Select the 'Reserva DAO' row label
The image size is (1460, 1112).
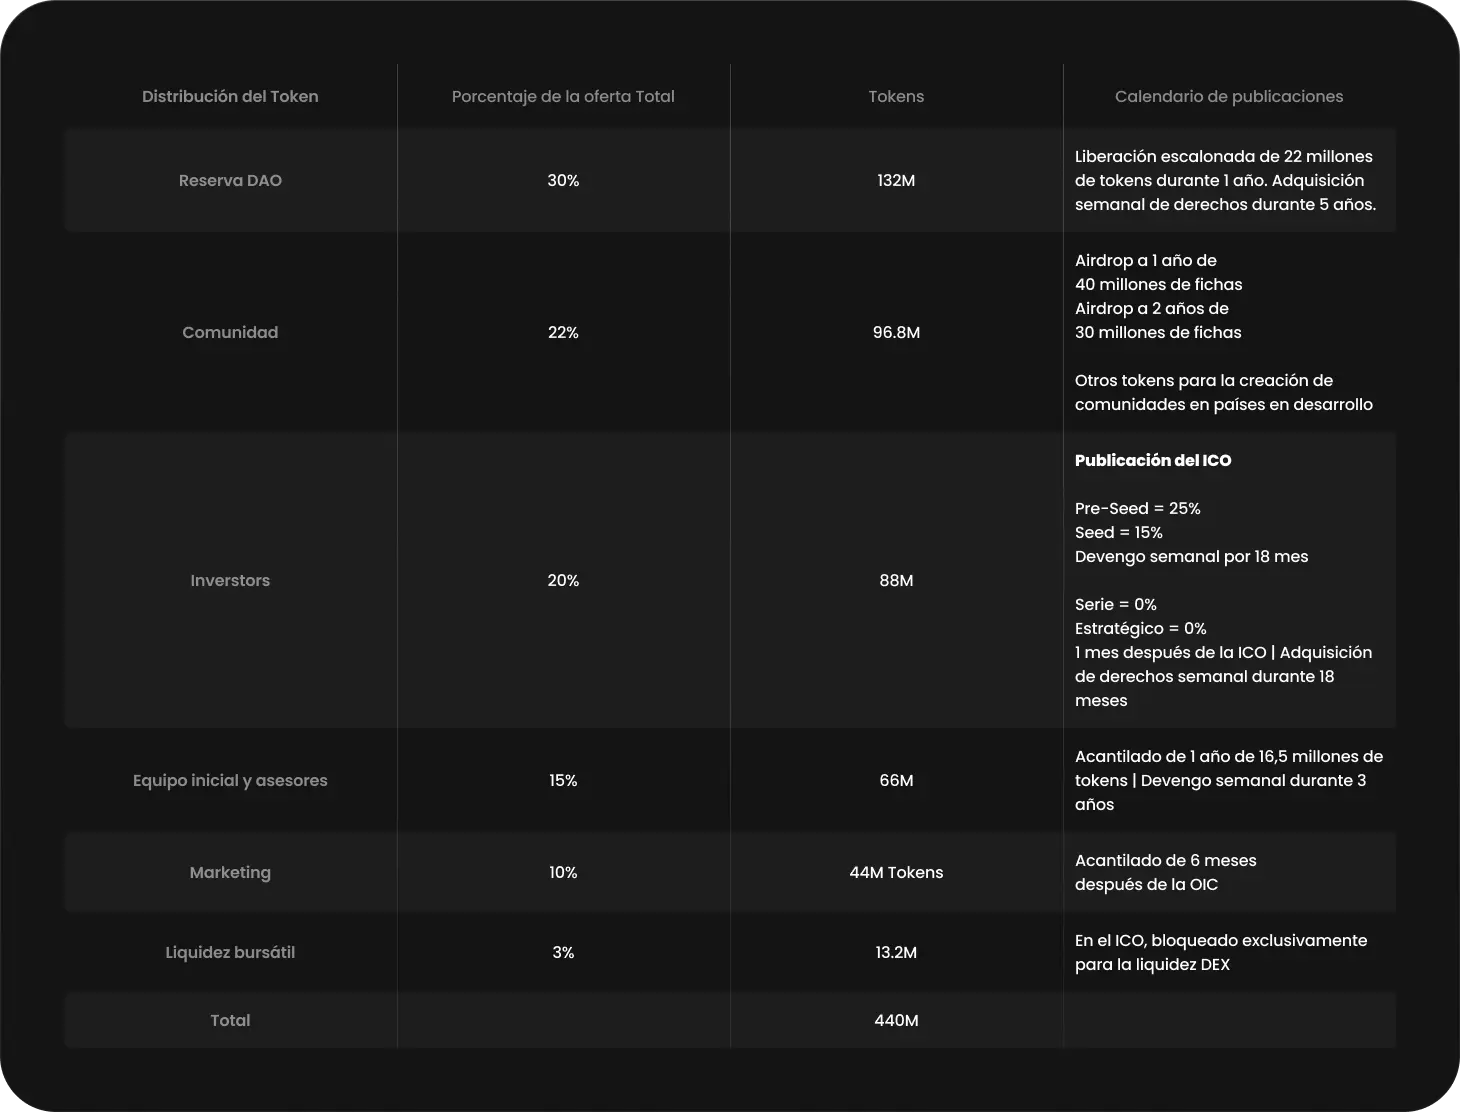[x=230, y=181]
